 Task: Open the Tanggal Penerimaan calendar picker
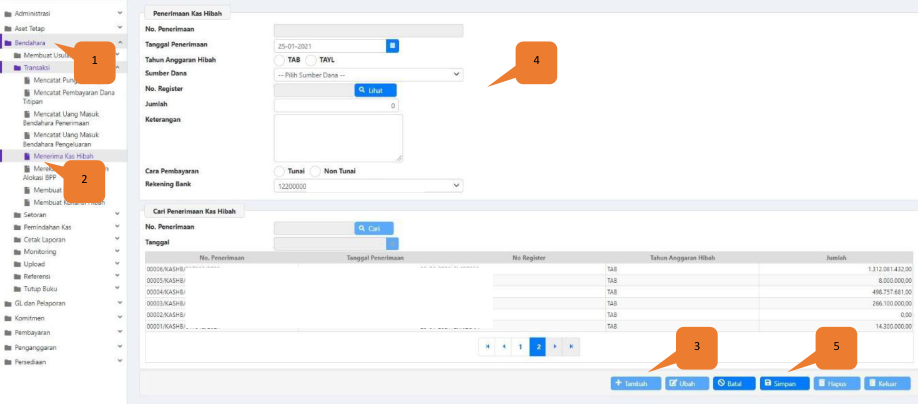coord(393,45)
